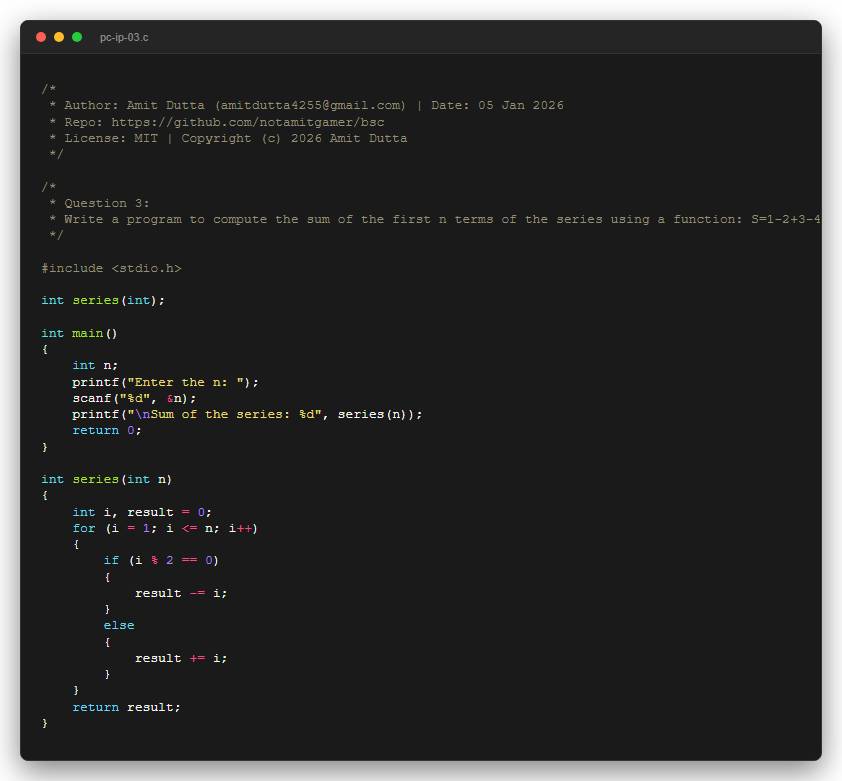Click the printf 'Sum of the series' line

(248, 414)
